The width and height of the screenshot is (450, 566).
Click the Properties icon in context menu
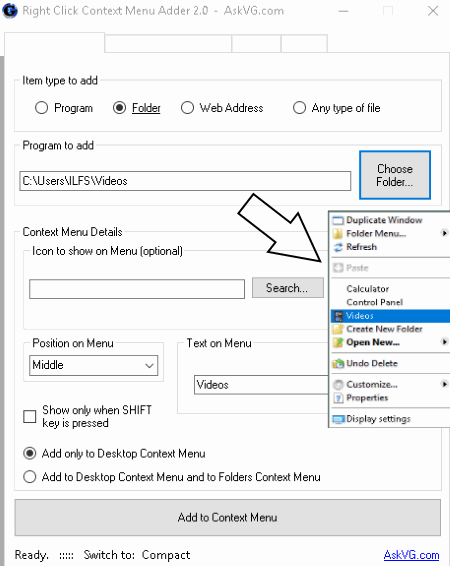[338, 398]
